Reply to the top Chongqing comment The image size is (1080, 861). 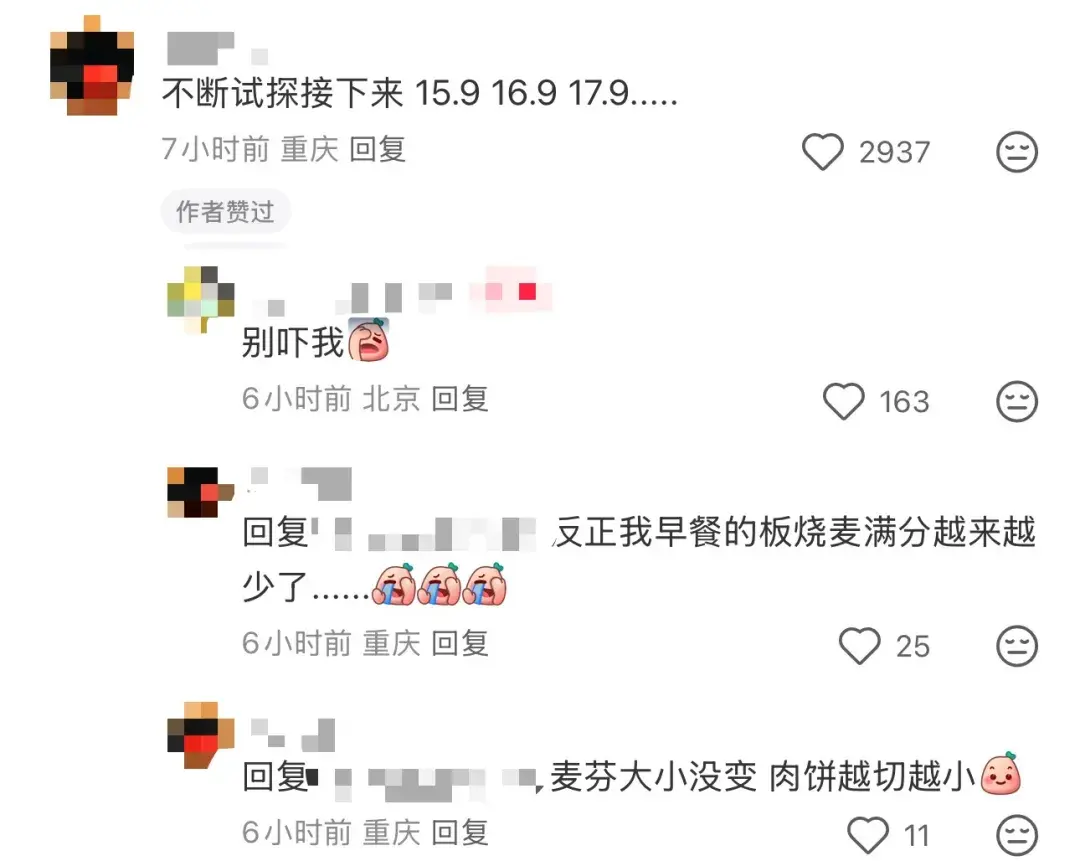(377, 149)
